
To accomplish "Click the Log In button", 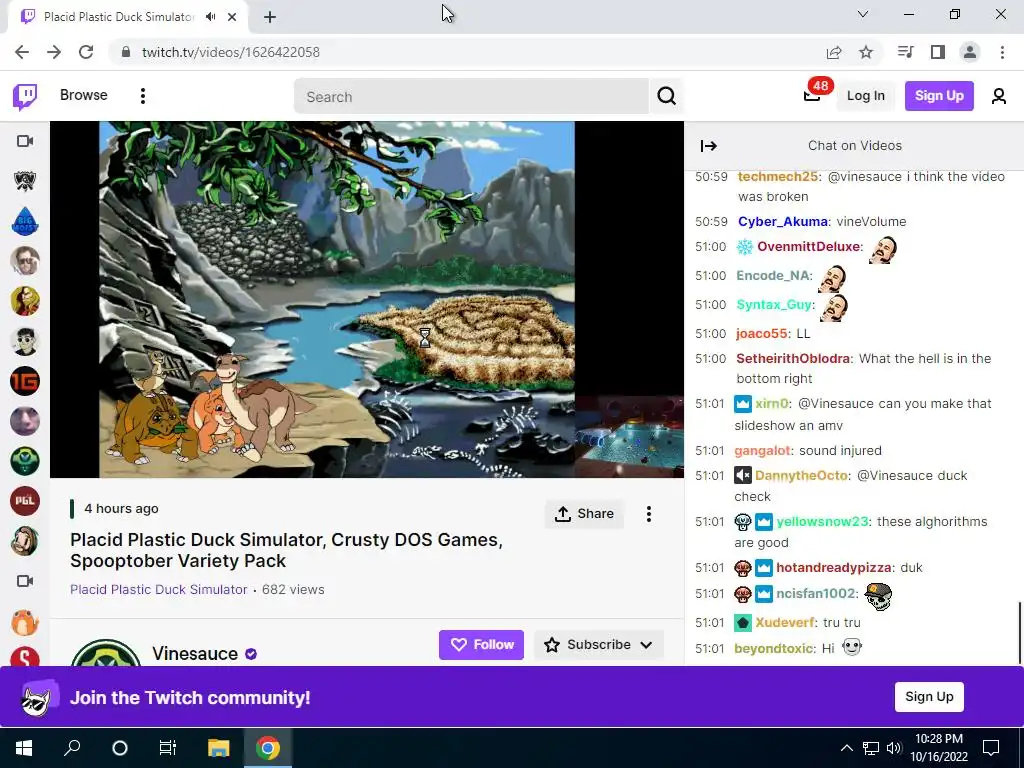I will click(x=865, y=96).
